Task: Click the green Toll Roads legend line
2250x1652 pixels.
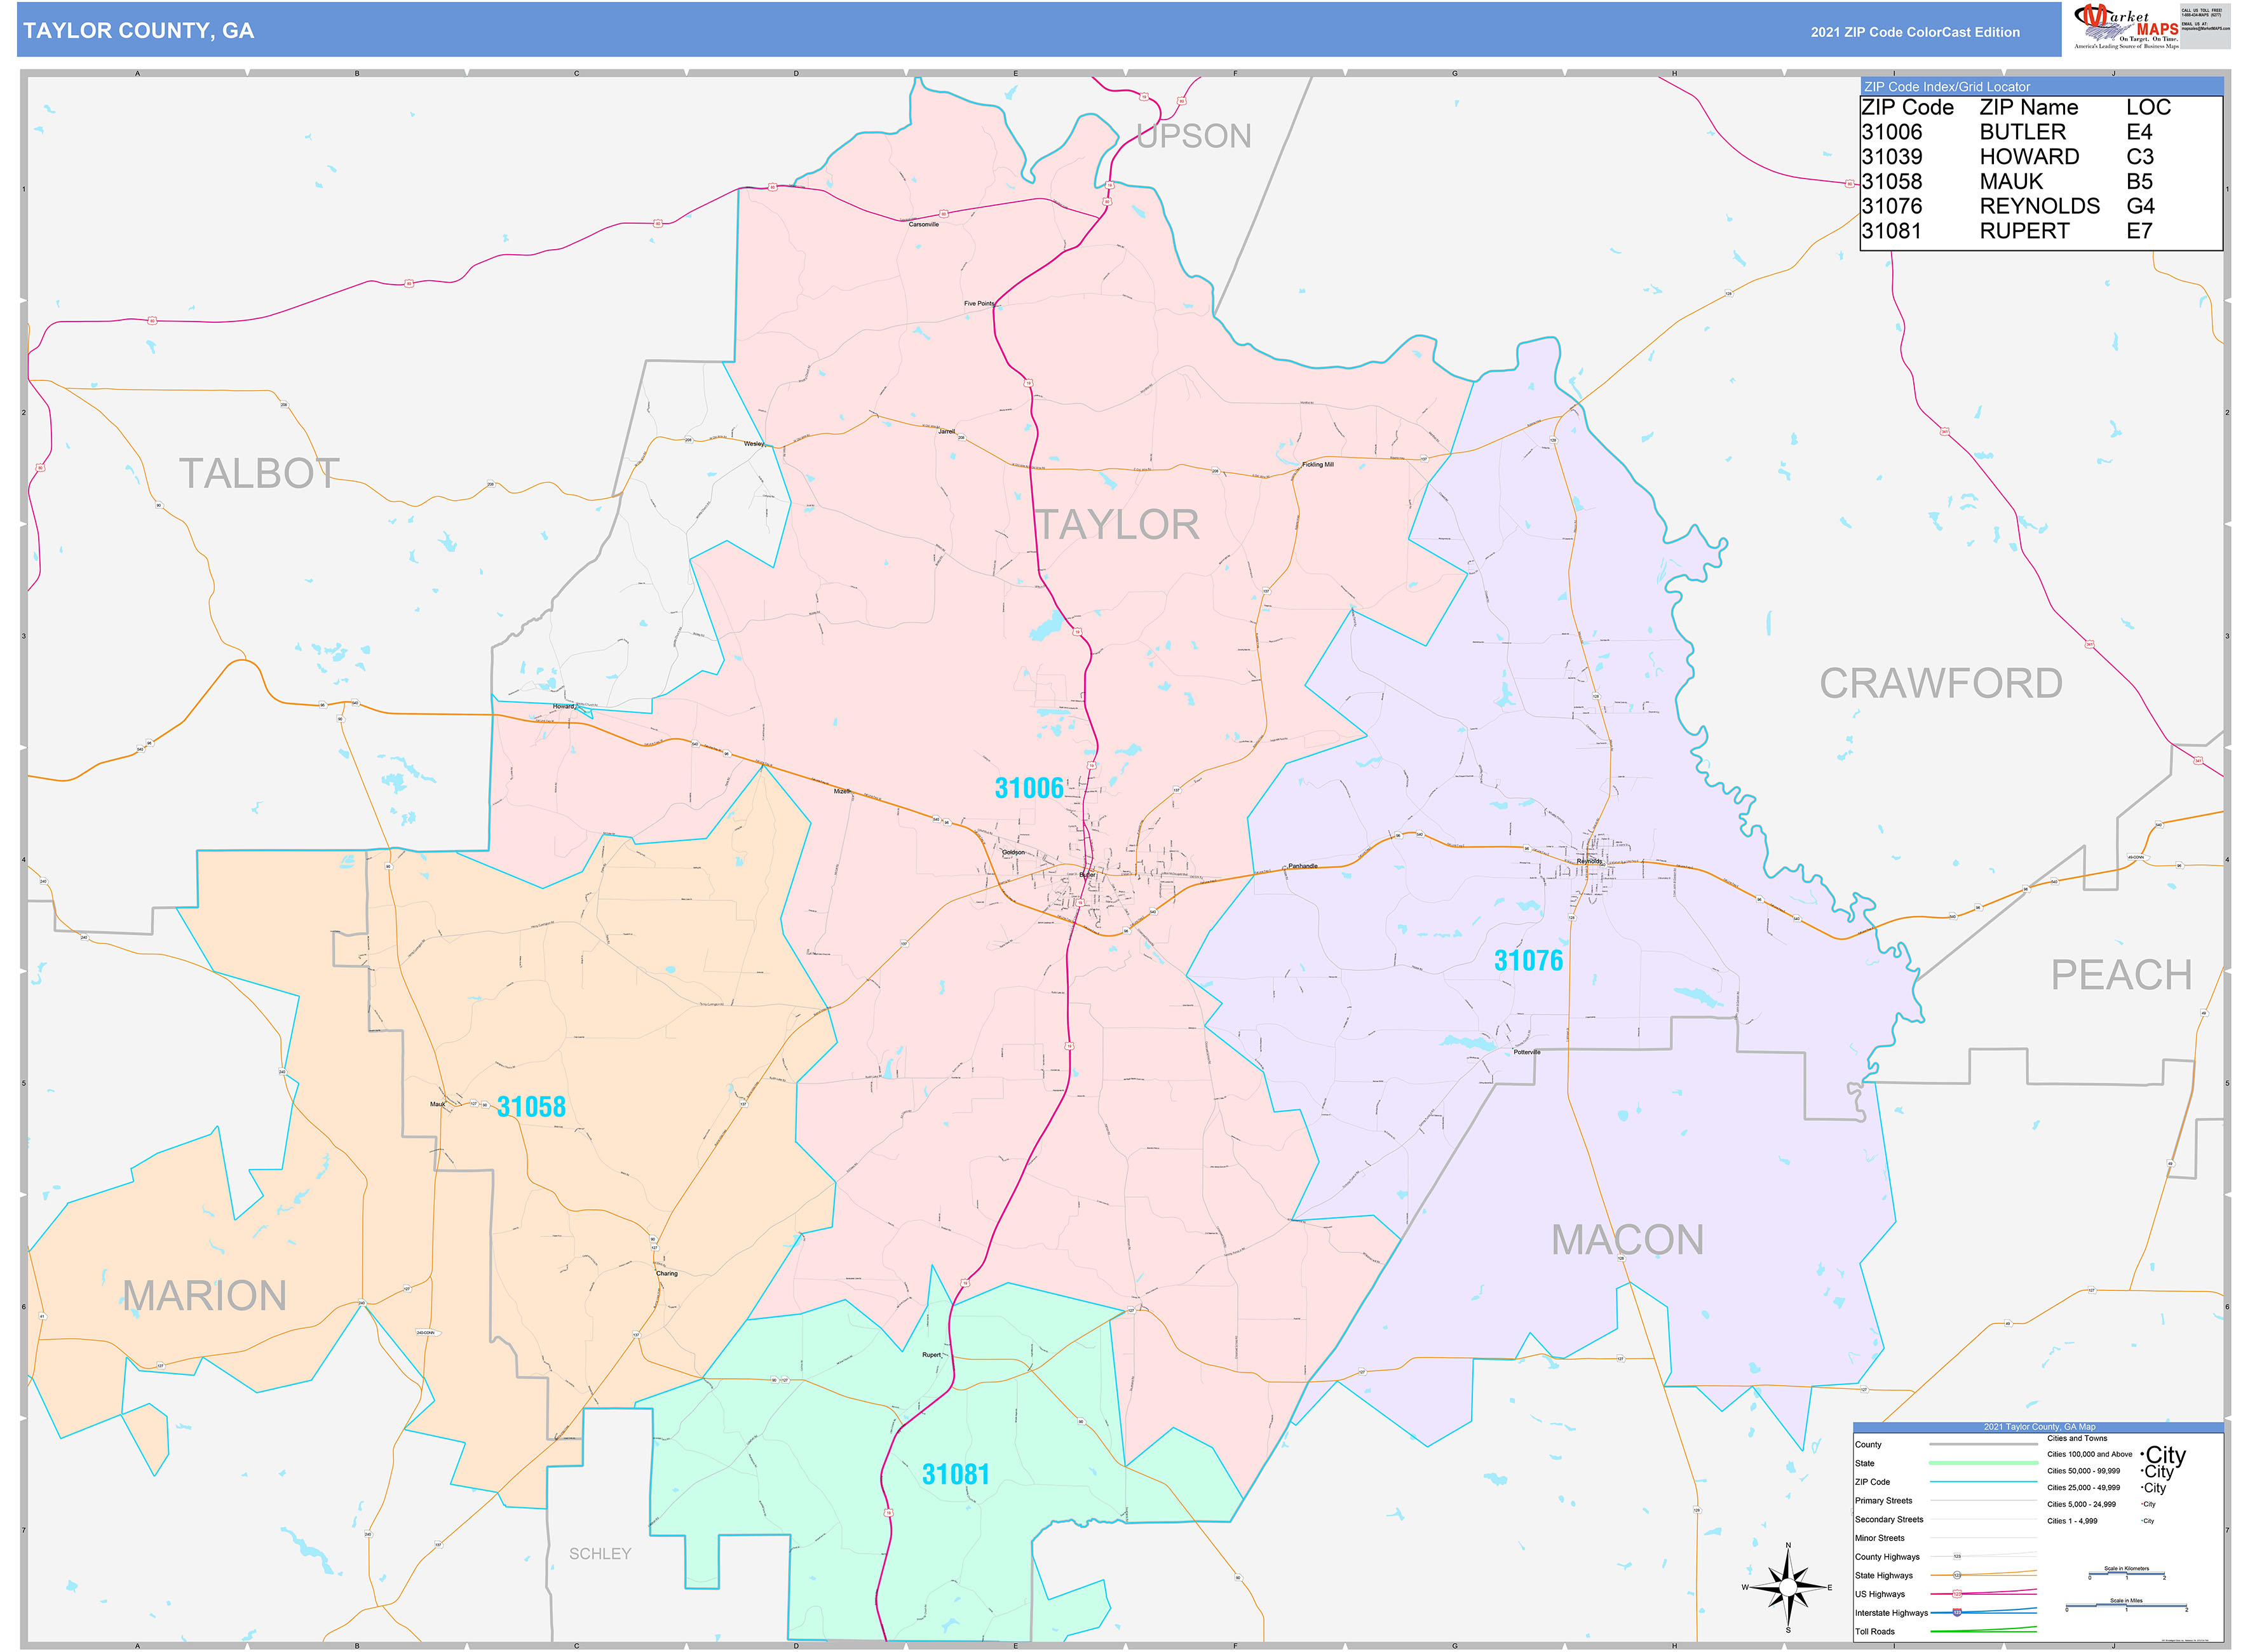Action: tap(1983, 1631)
